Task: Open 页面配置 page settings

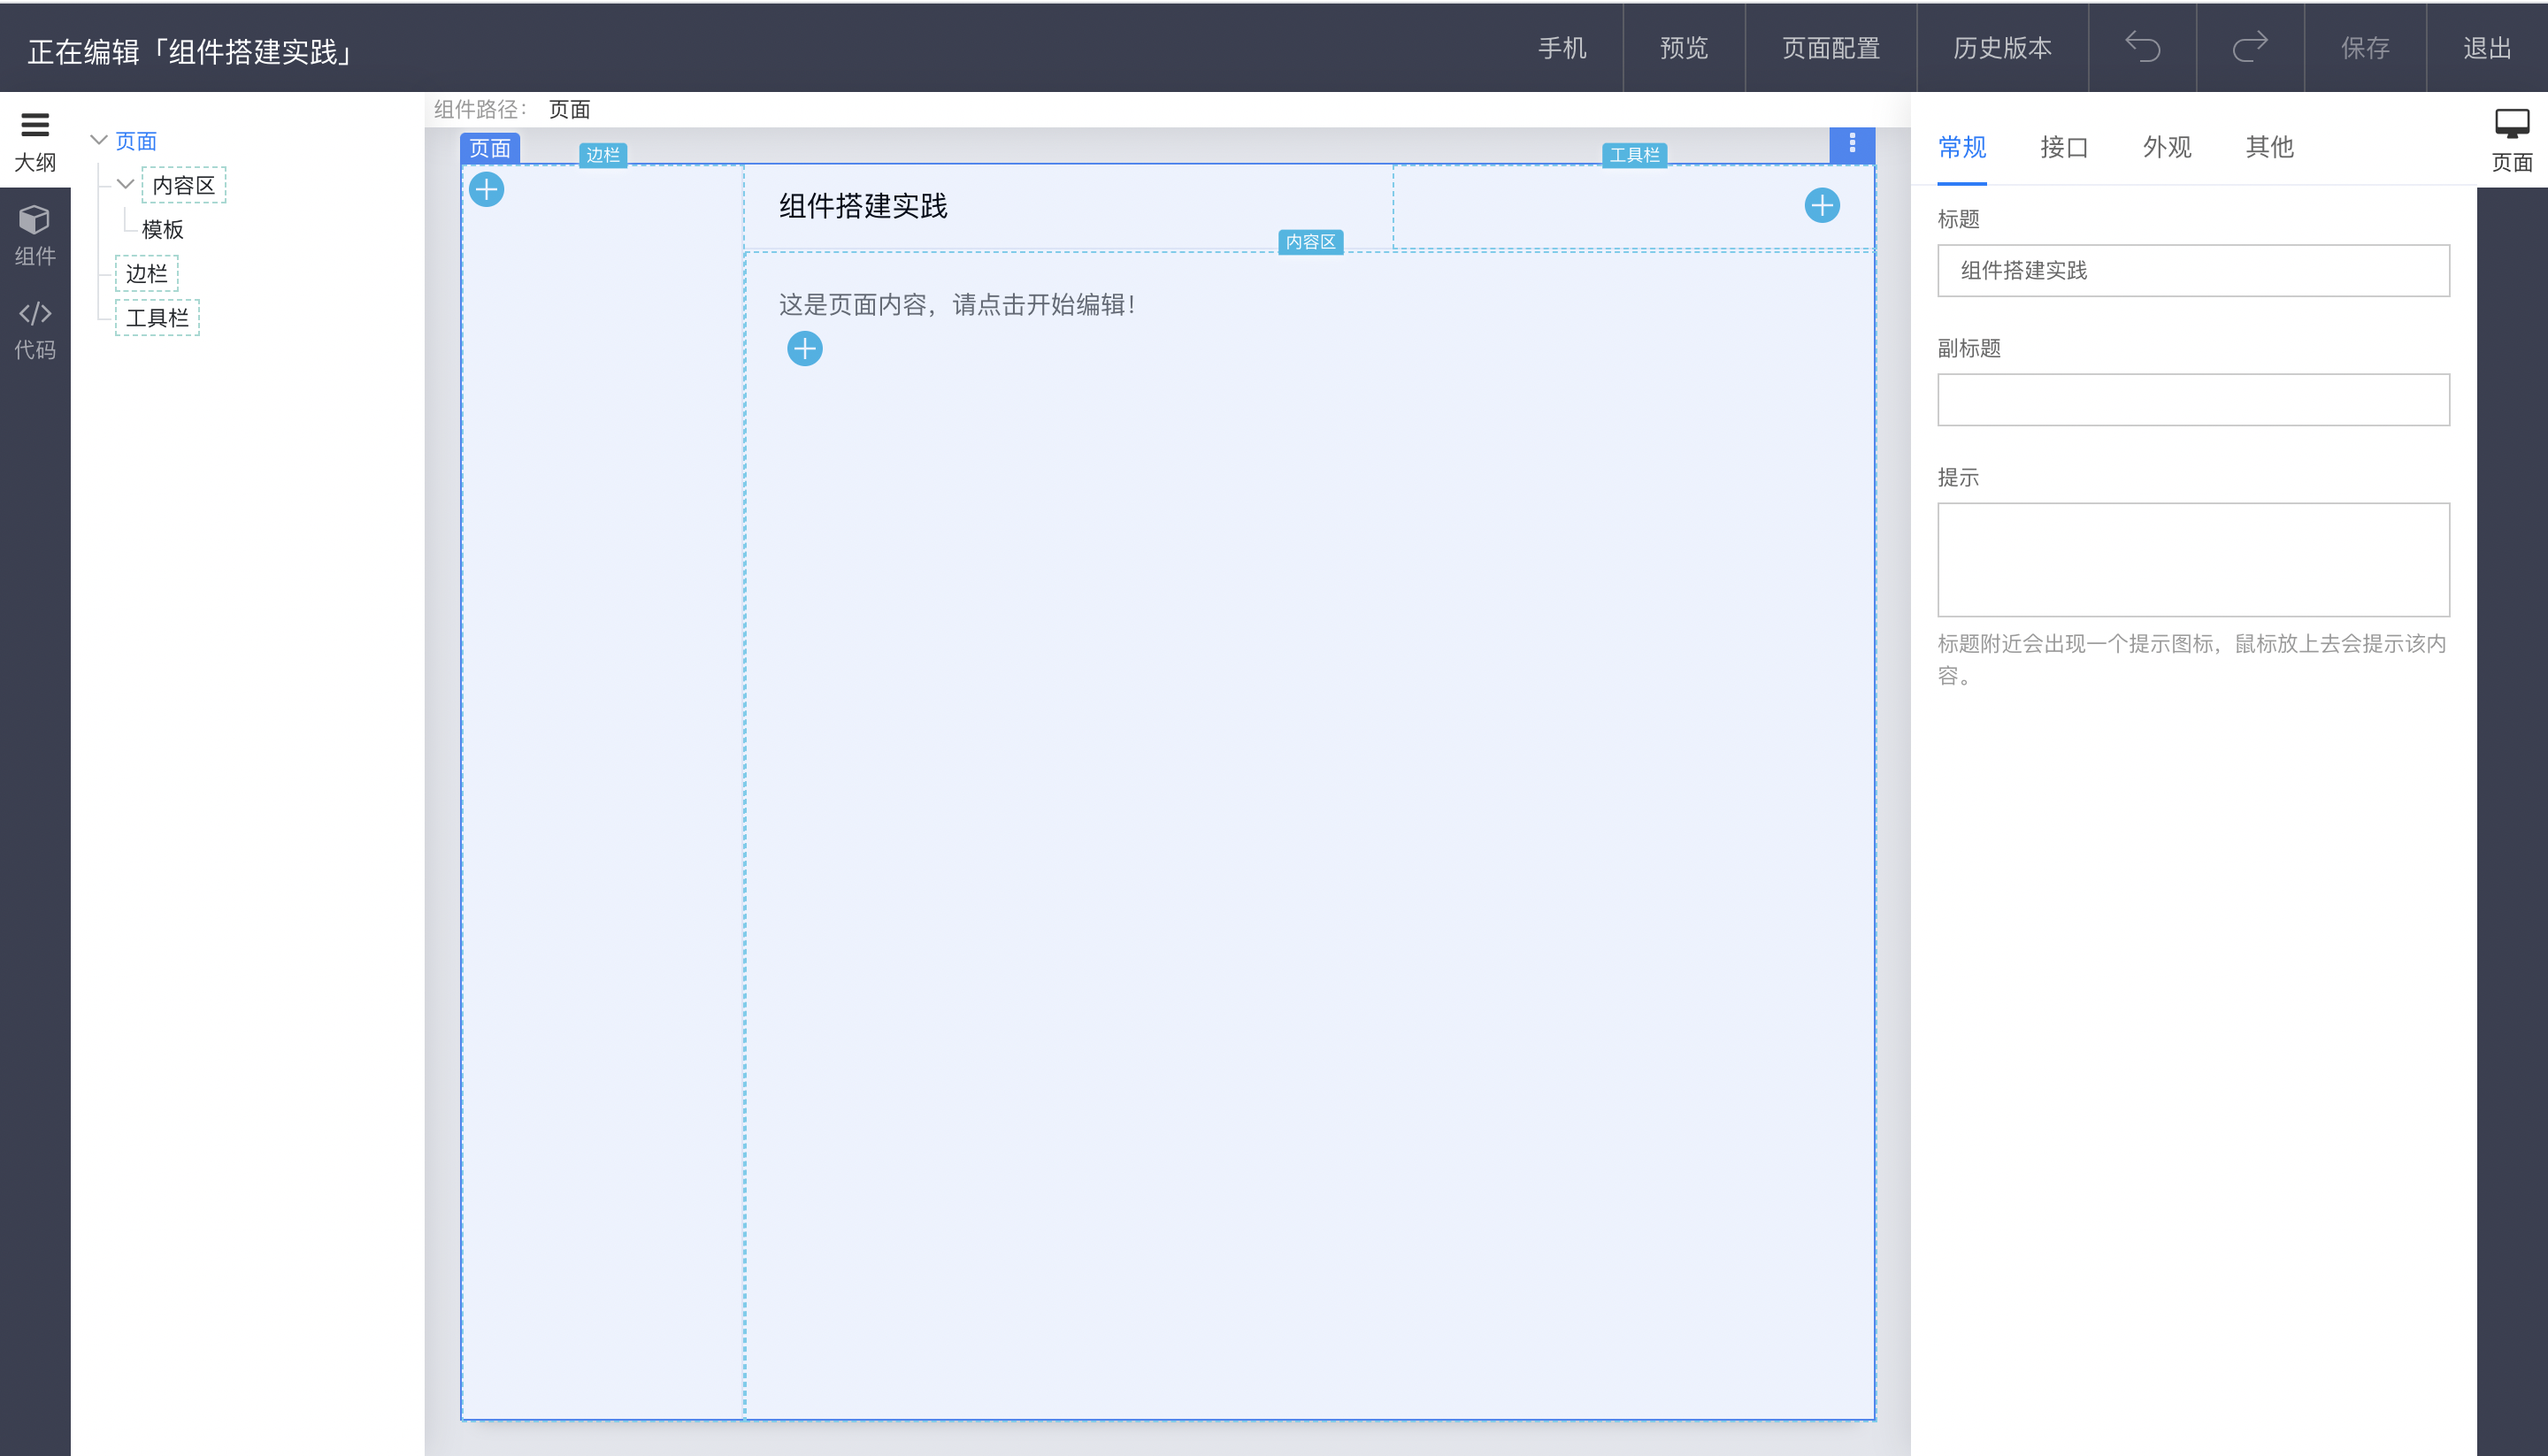Action: (1831, 47)
